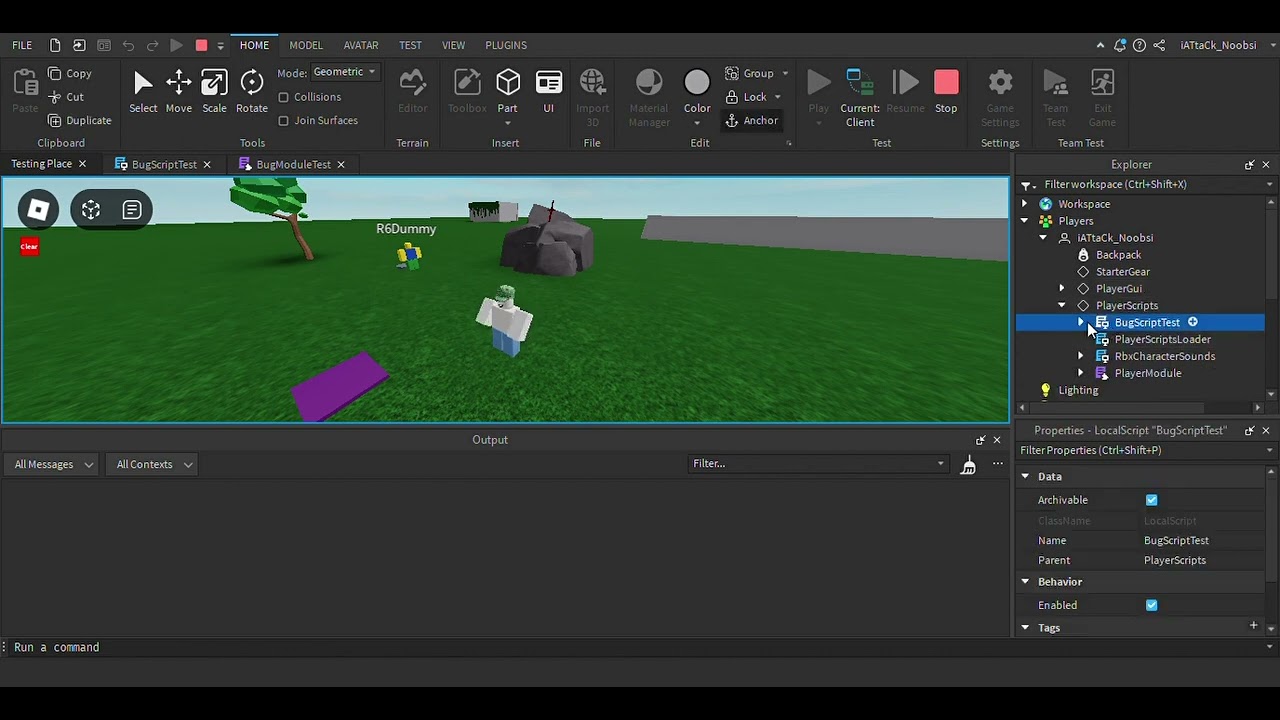Expand the Workspace tree item
1280x720 pixels.
click(1024, 203)
